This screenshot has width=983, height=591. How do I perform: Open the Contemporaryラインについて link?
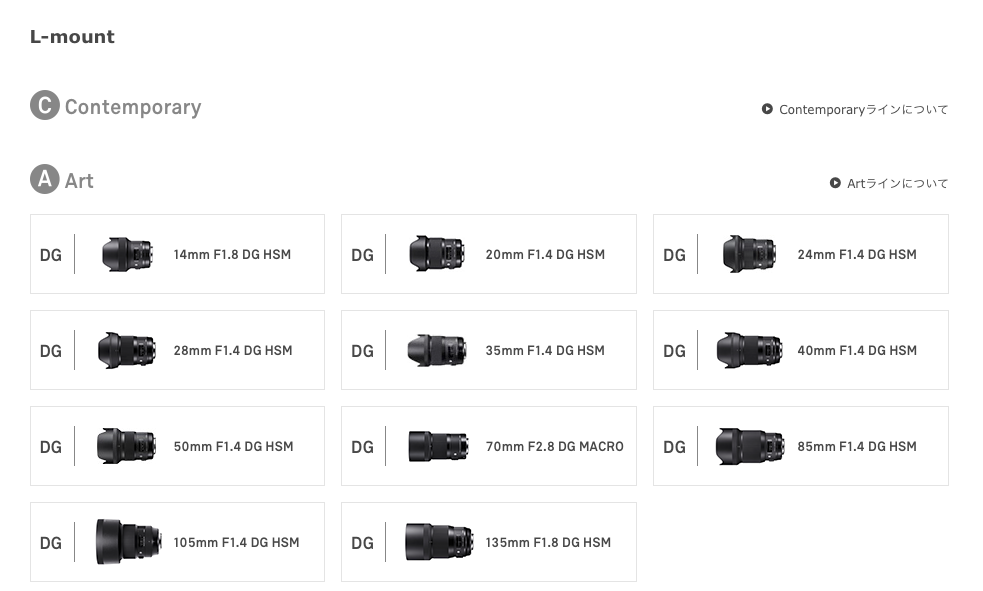point(863,109)
